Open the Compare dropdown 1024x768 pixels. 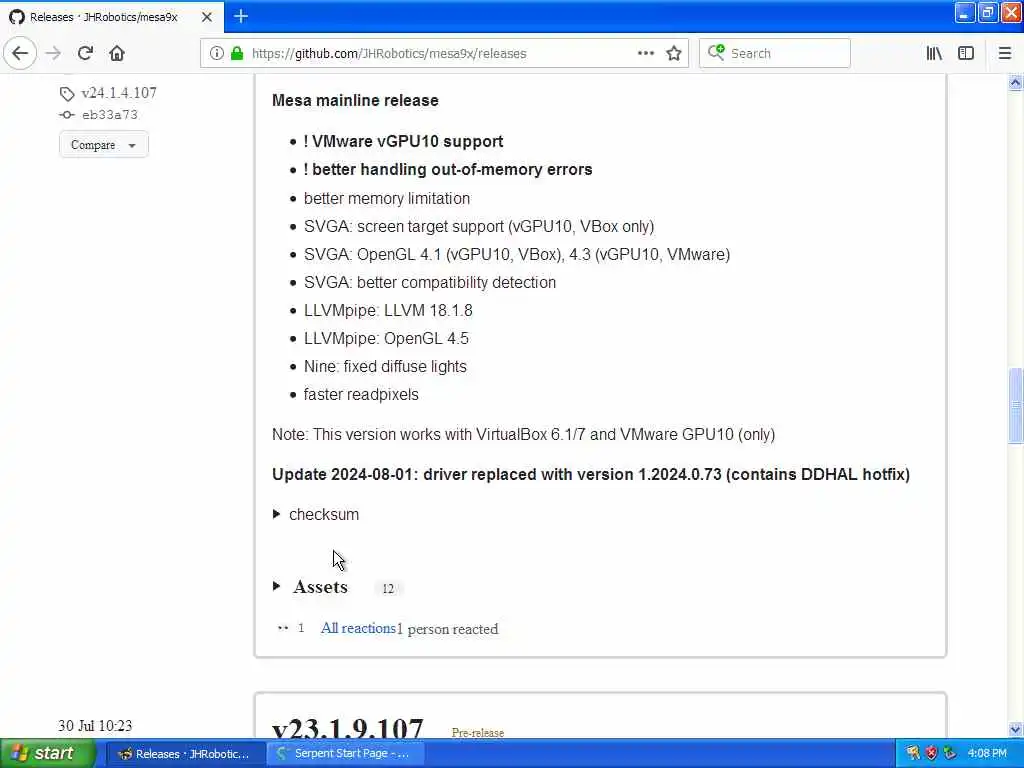click(104, 145)
